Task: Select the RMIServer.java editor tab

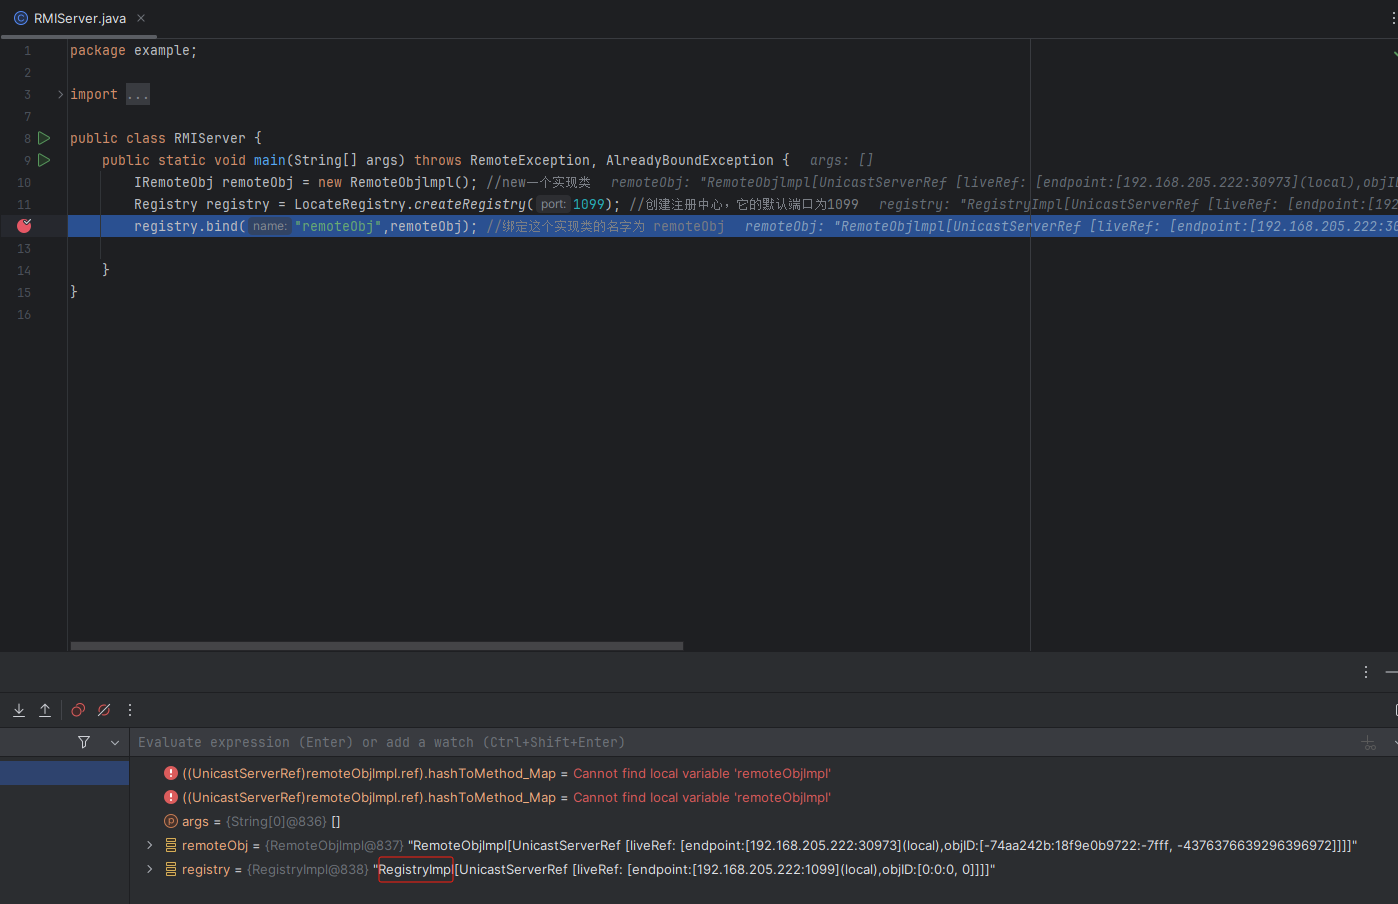Action: [x=79, y=18]
